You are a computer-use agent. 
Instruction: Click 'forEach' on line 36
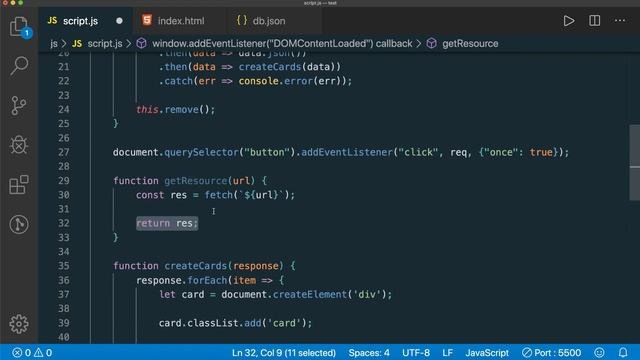[x=207, y=280]
